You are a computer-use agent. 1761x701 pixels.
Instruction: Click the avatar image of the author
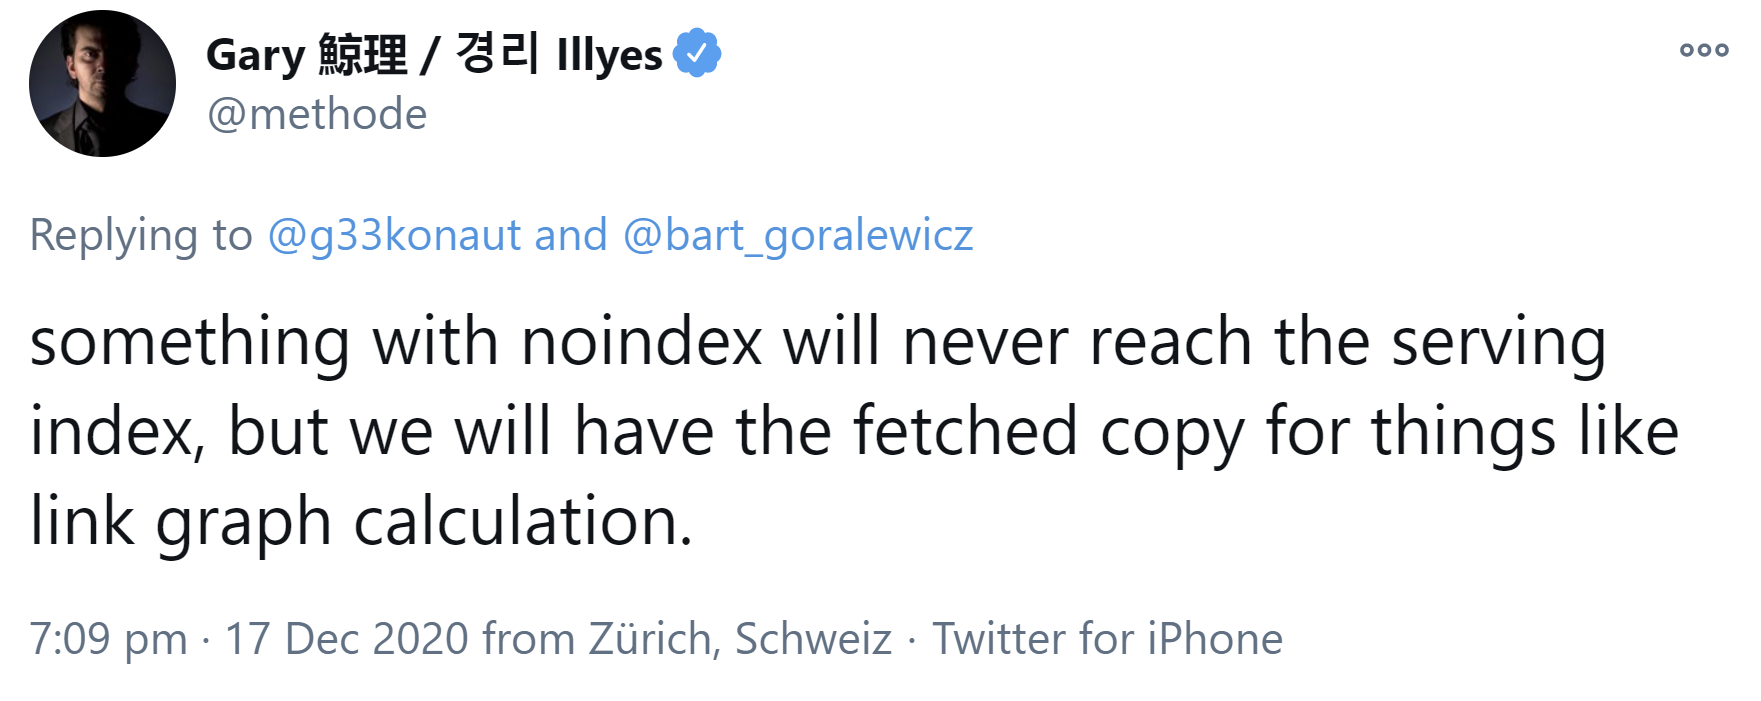tap(100, 80)
